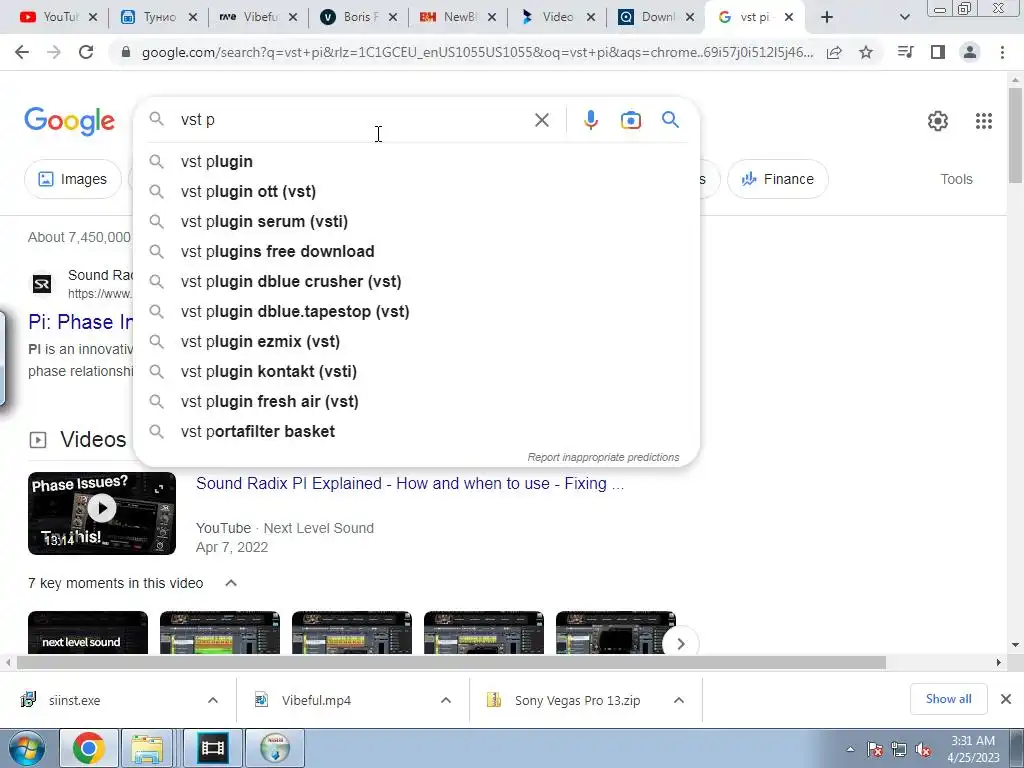Open Chrome media controls icon
This screenshot has width=1024, height=768.
click(x=905, y=52)
